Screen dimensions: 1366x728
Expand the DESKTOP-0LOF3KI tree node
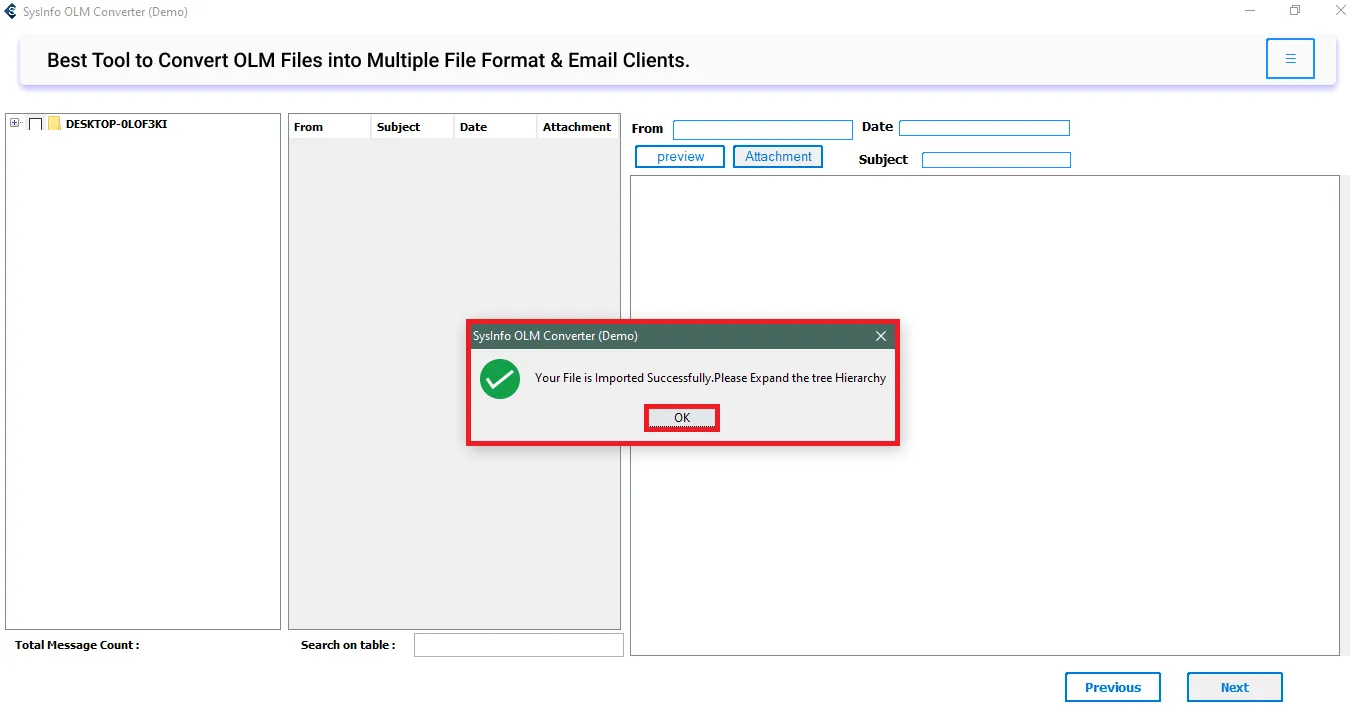pyautogui.click(x=15, y=123)
